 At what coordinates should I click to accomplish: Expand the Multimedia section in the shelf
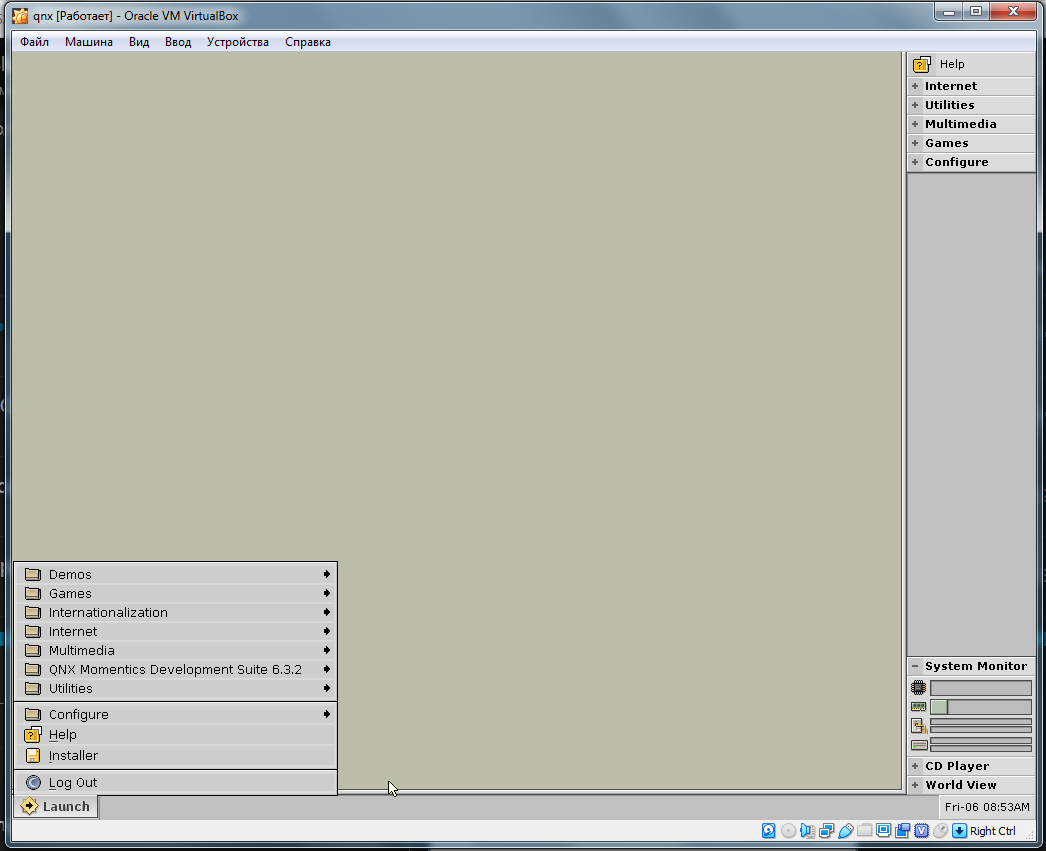point(971,124)
